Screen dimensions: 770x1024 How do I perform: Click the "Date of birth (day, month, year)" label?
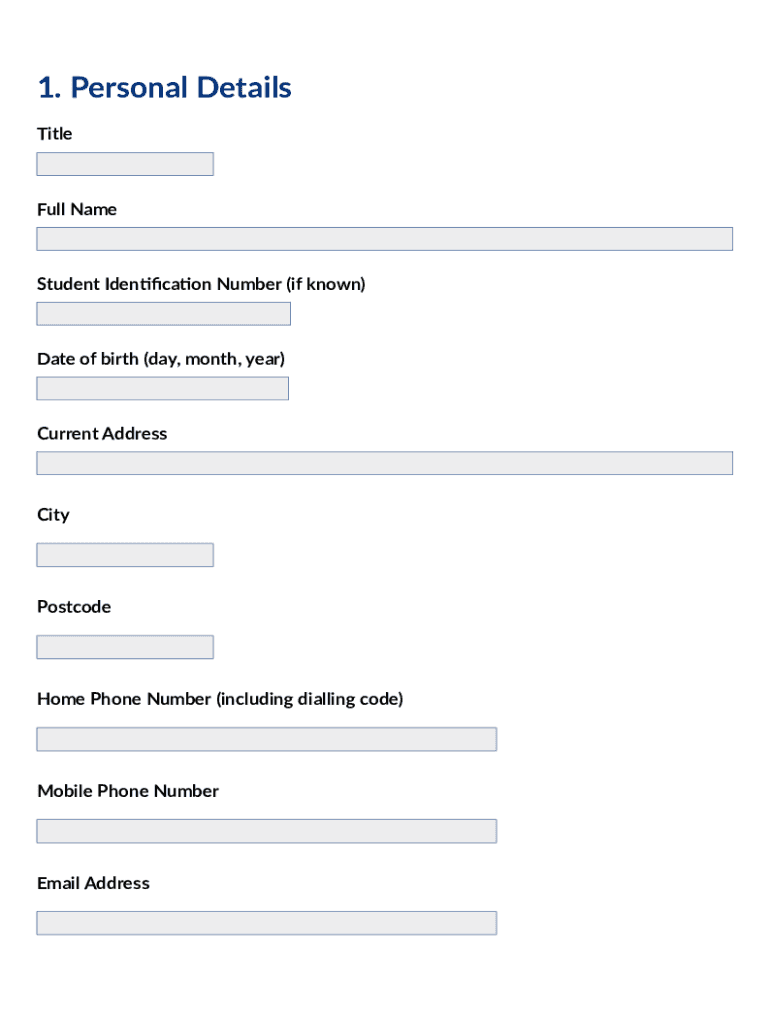click(x=161, y=359)
